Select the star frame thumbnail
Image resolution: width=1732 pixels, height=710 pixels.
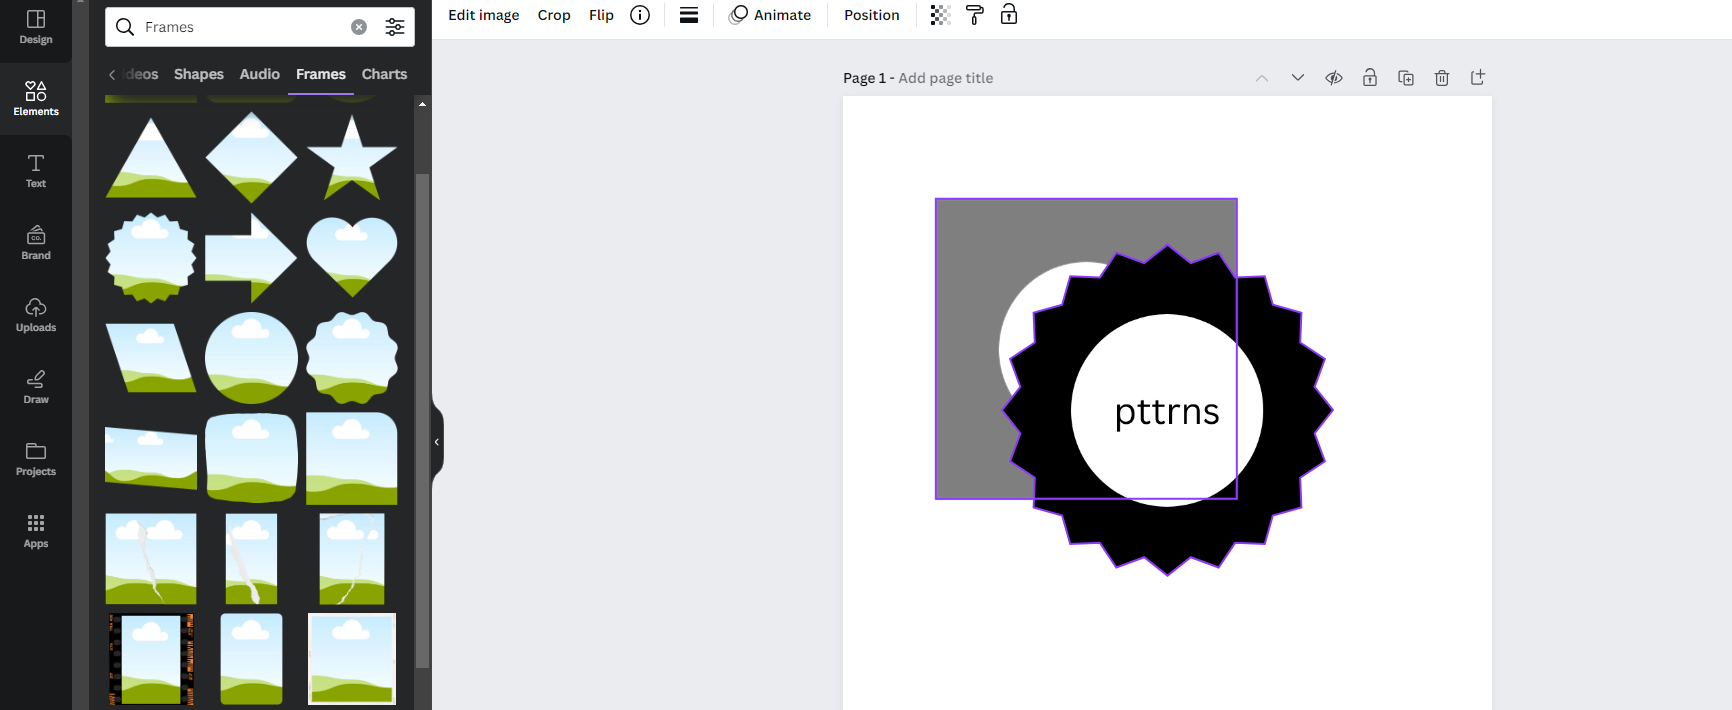click(x=352, y=157)
